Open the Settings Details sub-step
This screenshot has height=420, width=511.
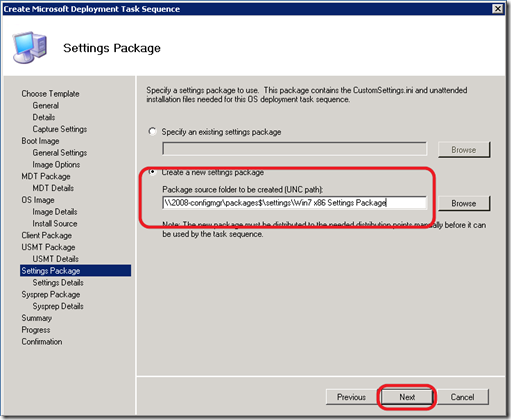pos(58,283)
